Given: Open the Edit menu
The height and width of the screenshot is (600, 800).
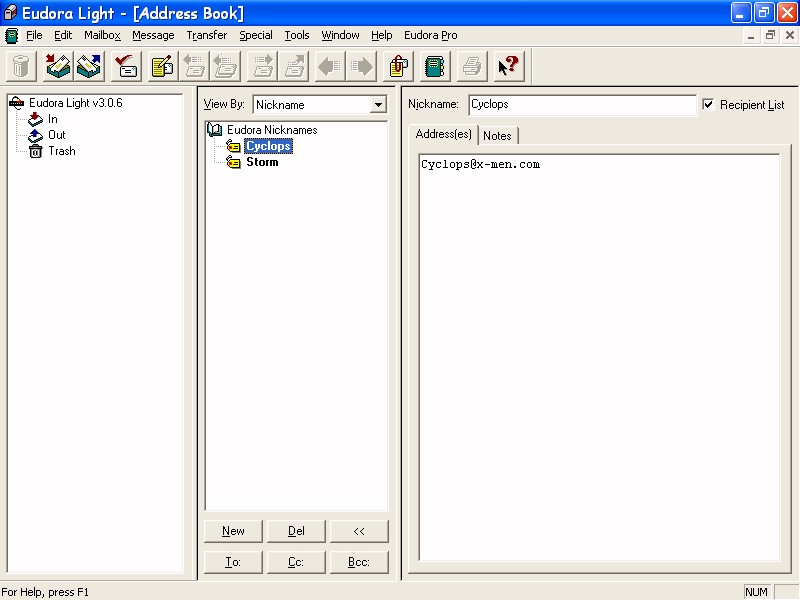Looking at the screenshot, I should (63, 35).
